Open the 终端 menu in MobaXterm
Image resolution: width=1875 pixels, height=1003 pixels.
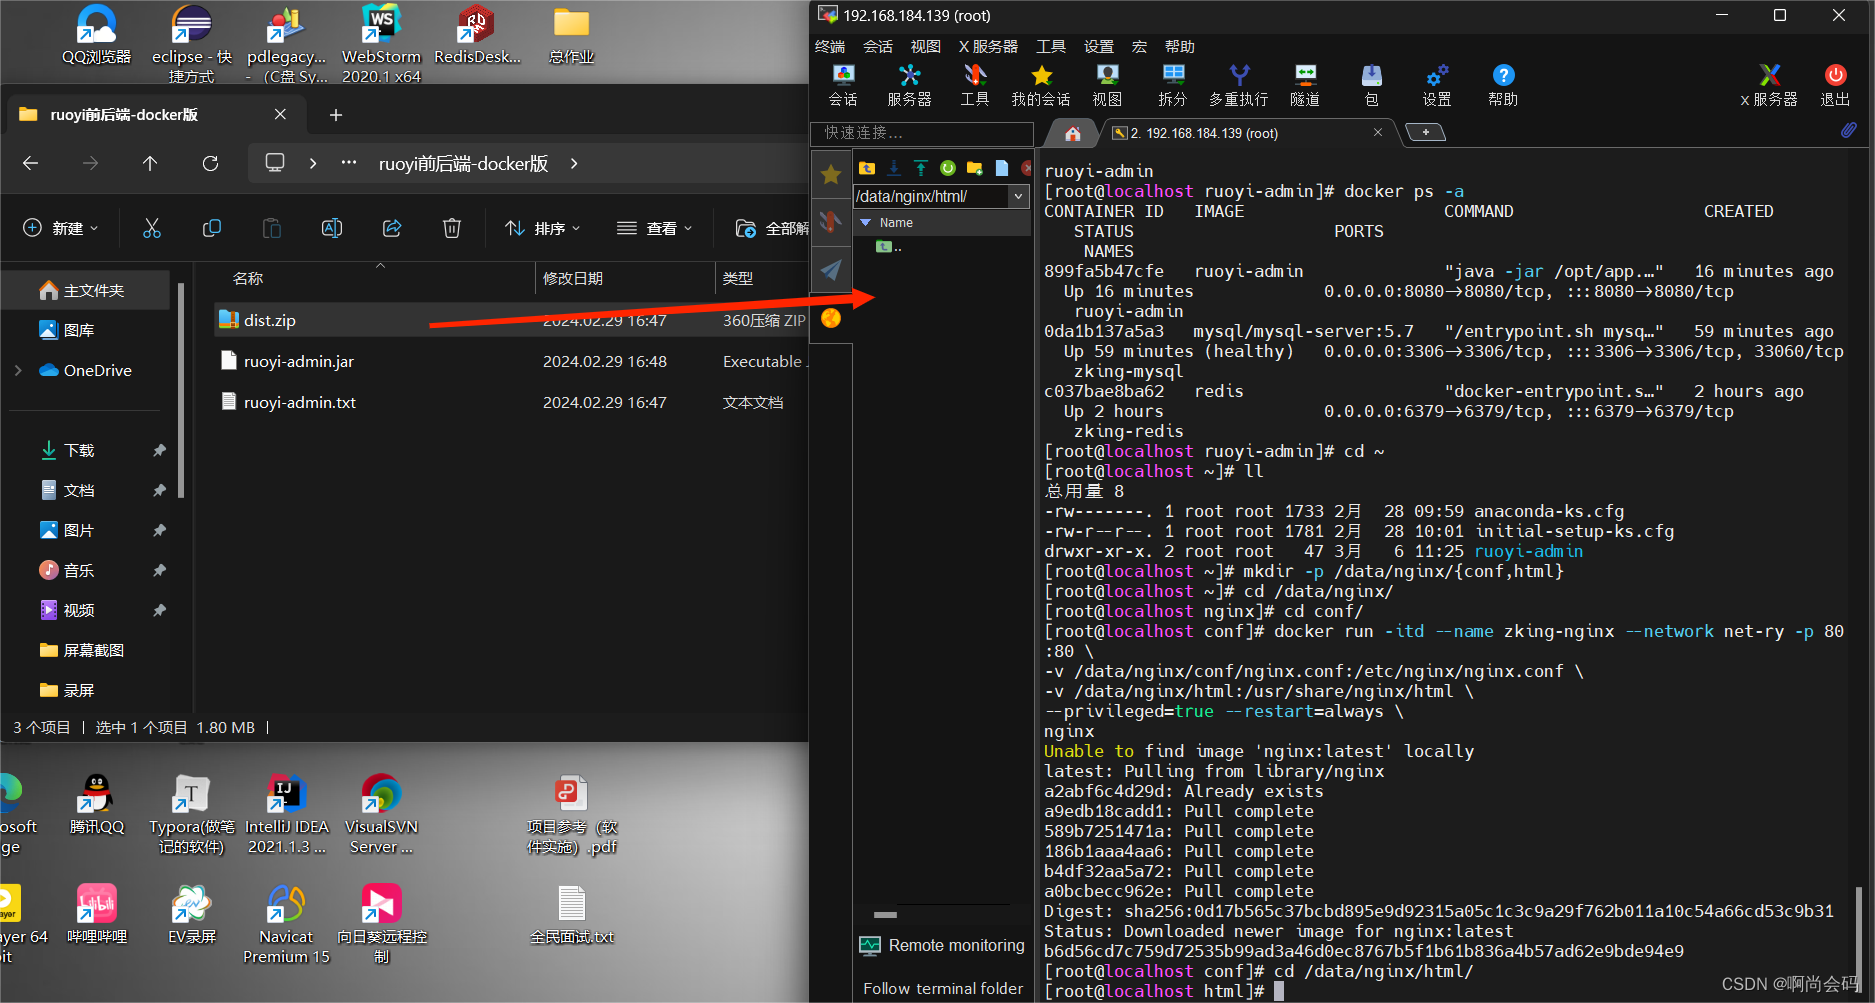pos(830,46)
